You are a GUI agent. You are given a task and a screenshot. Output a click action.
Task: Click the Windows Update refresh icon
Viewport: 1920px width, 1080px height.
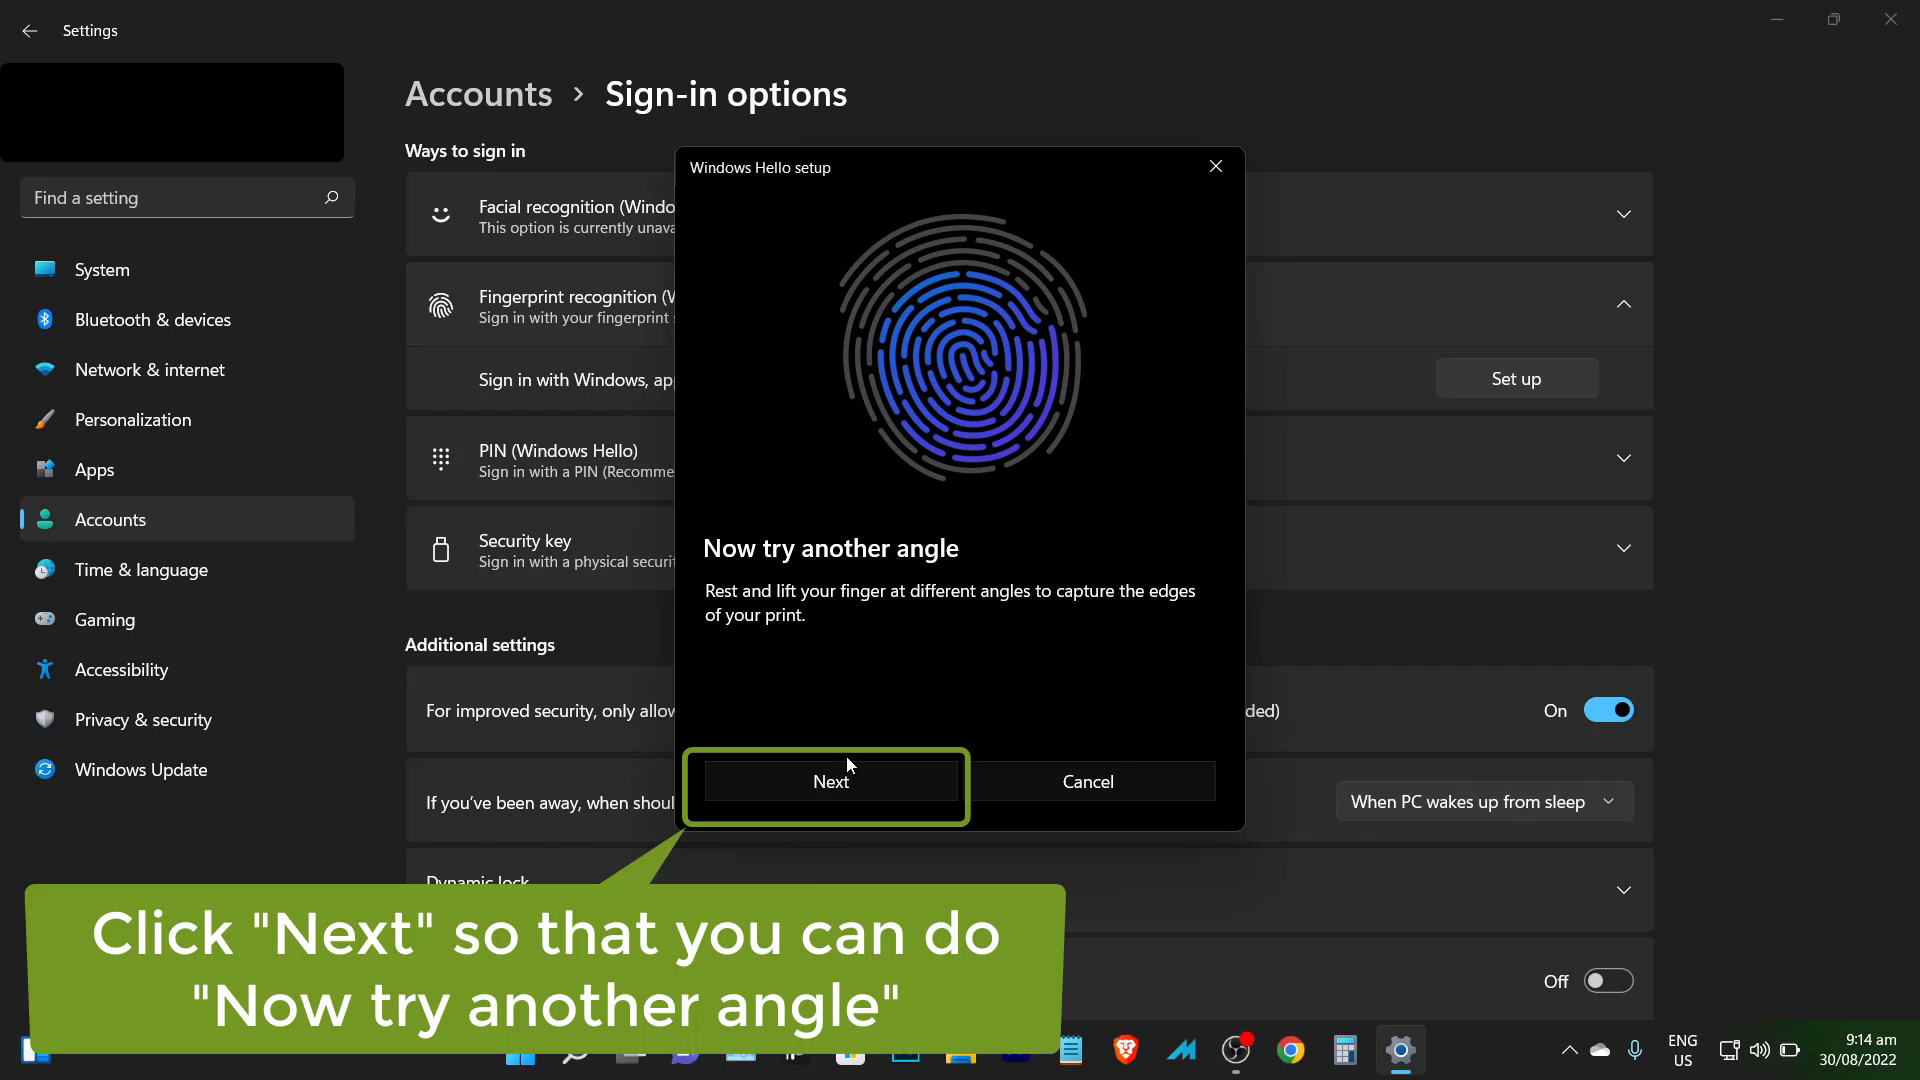click(x=45, y=769)
